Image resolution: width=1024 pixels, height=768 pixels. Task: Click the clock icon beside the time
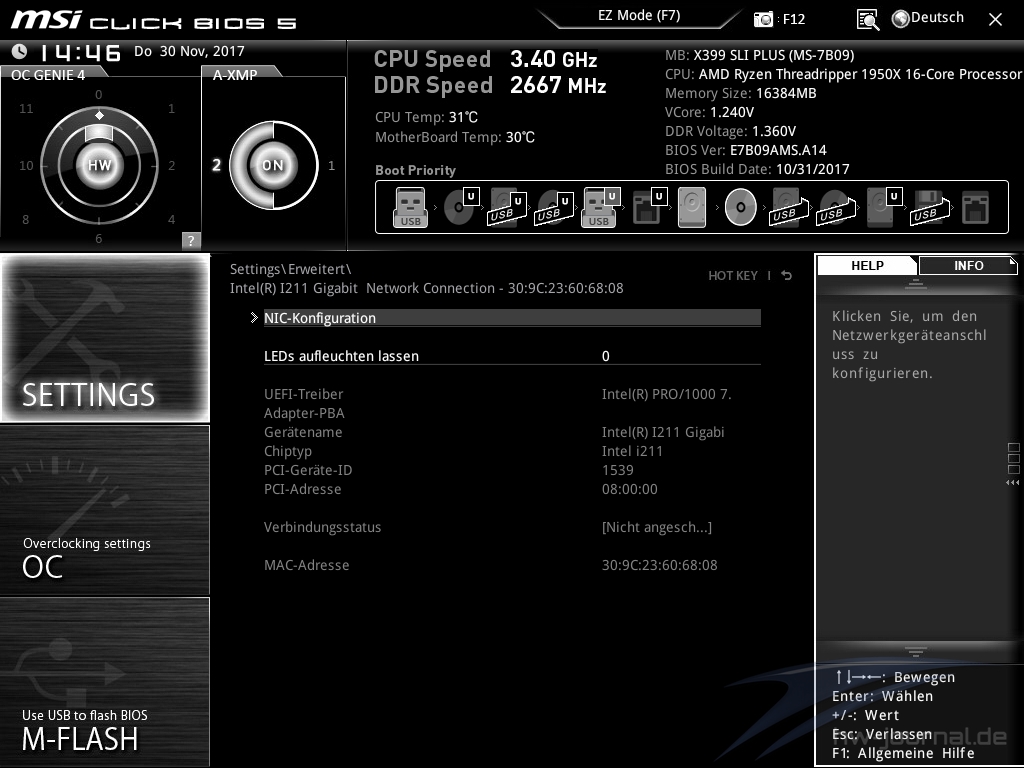click(x=20, y=52)
